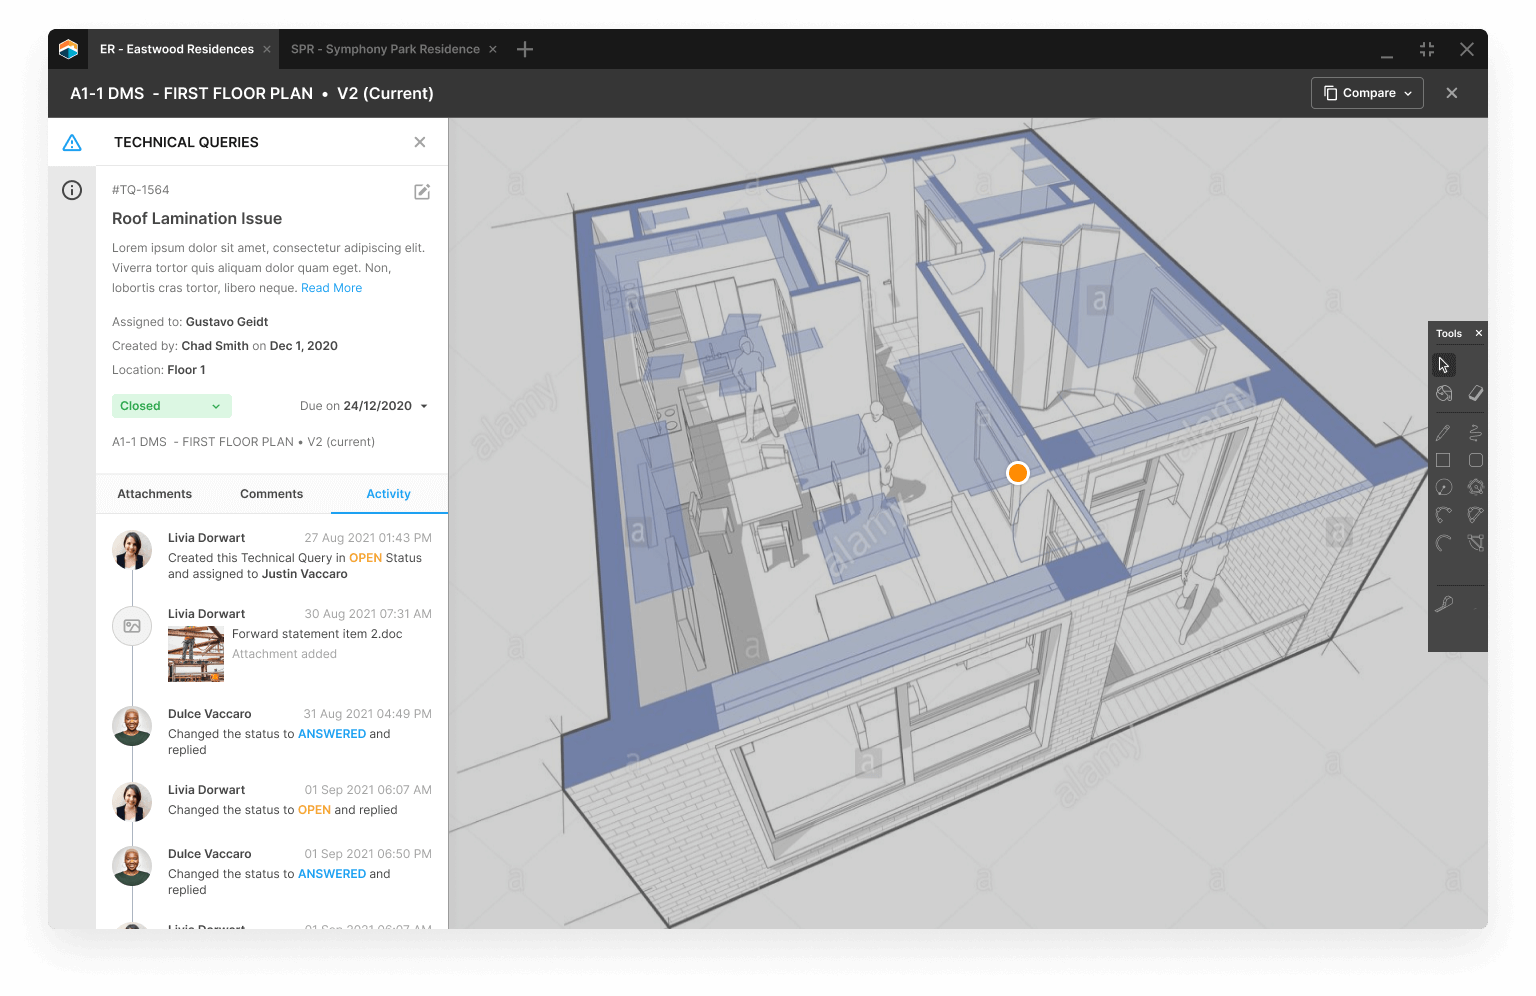The width and height of the screenshot is (1536, 996).
Task: Click the edit icon for TQ-1564
Action: tap(422, 192)
